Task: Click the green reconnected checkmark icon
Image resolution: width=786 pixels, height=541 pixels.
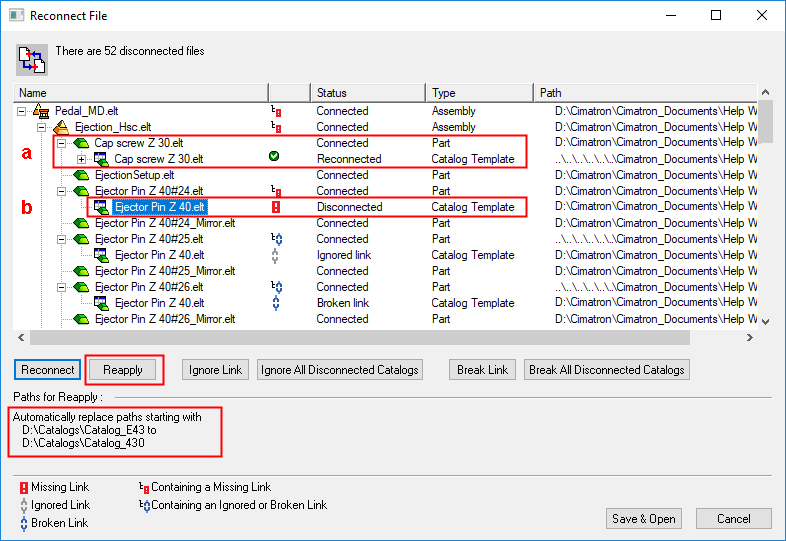Action: click(274, 156)
